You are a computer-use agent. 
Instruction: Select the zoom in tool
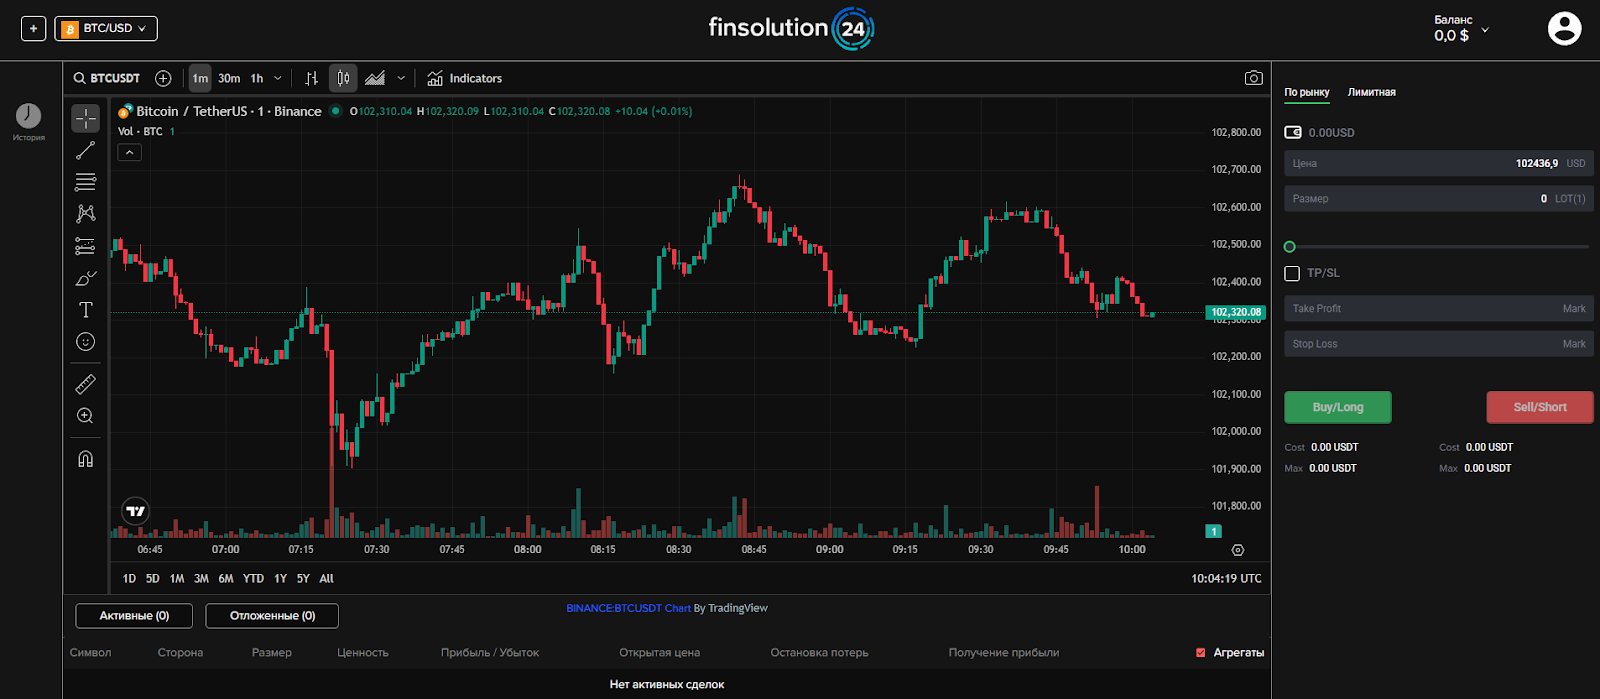click(86, 416)
